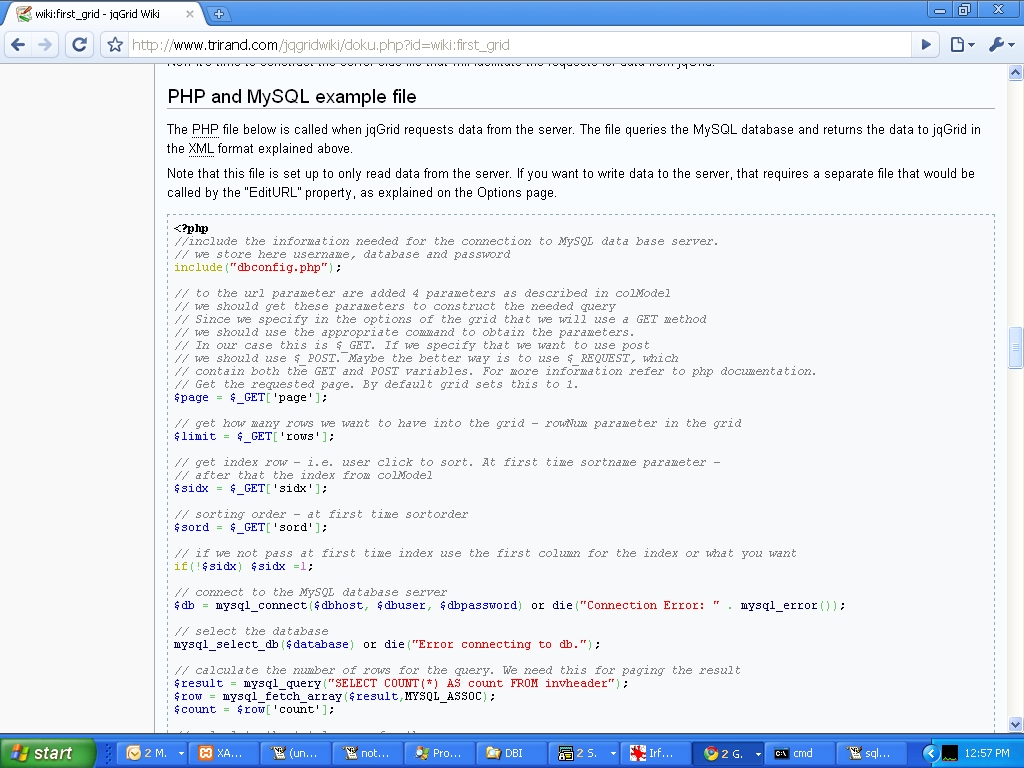Switch to the '(un...' taskbar window
This screenshot has width=1024, height=768.
(x=296, y=753)
